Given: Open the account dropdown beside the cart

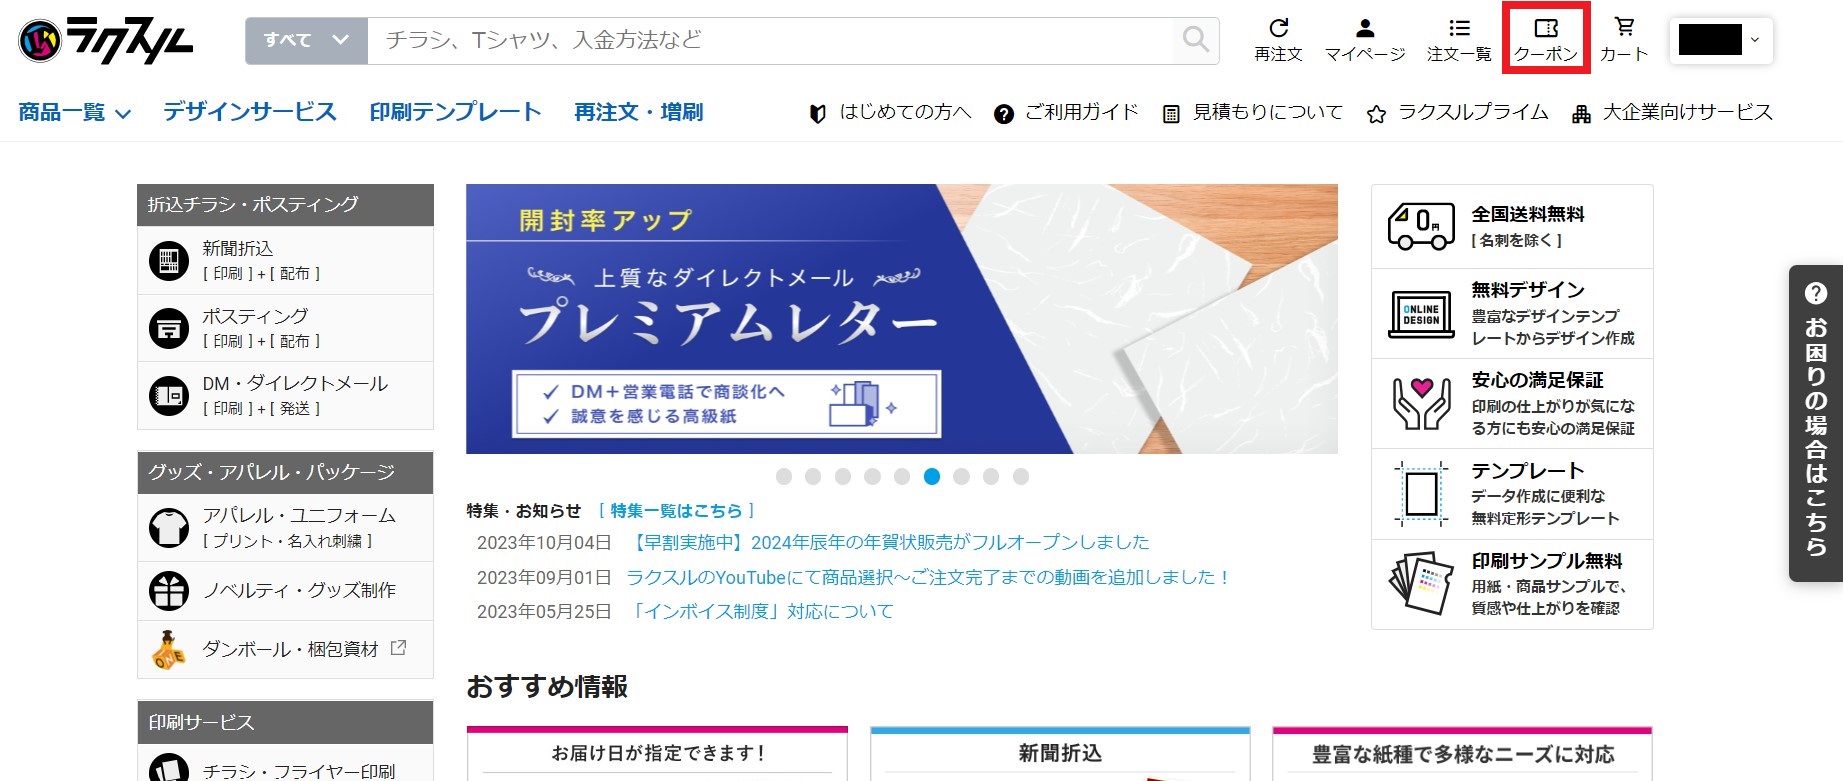Looking at the screenshot, I should coord(1721,40).
